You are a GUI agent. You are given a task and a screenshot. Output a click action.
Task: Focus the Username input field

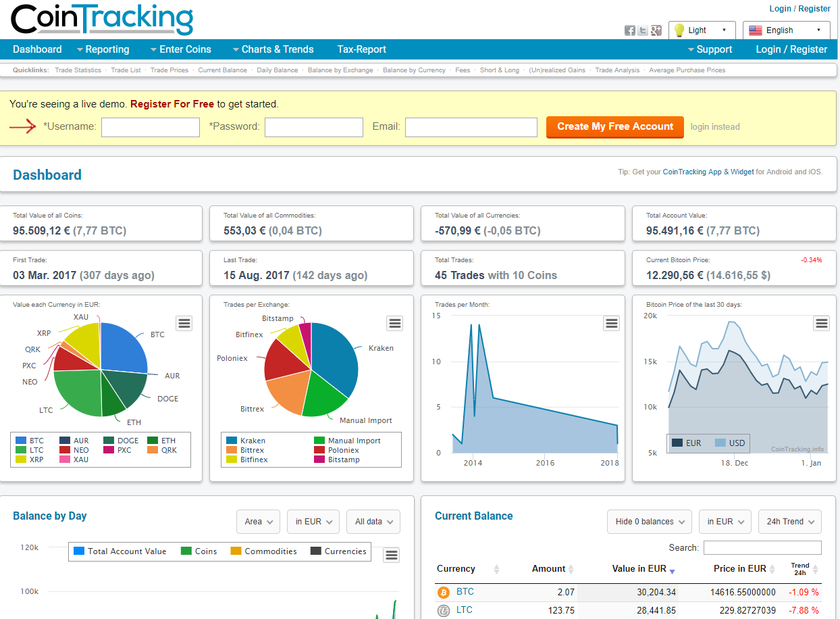click(151, 128)
